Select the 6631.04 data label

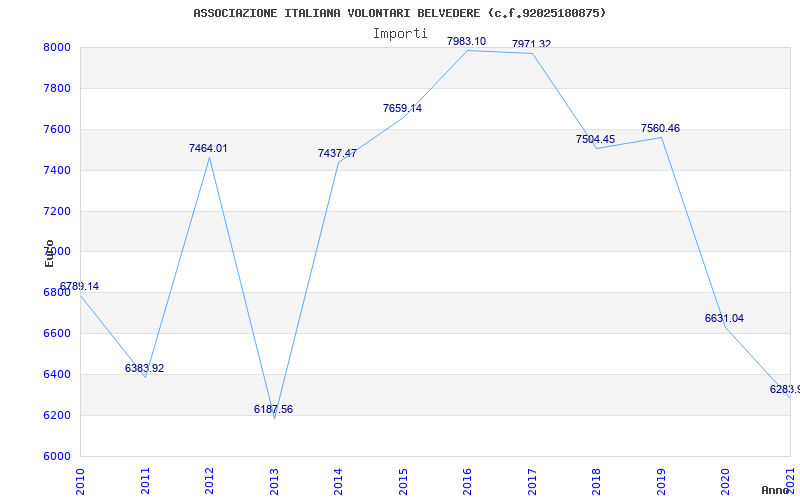click(724, 318)
